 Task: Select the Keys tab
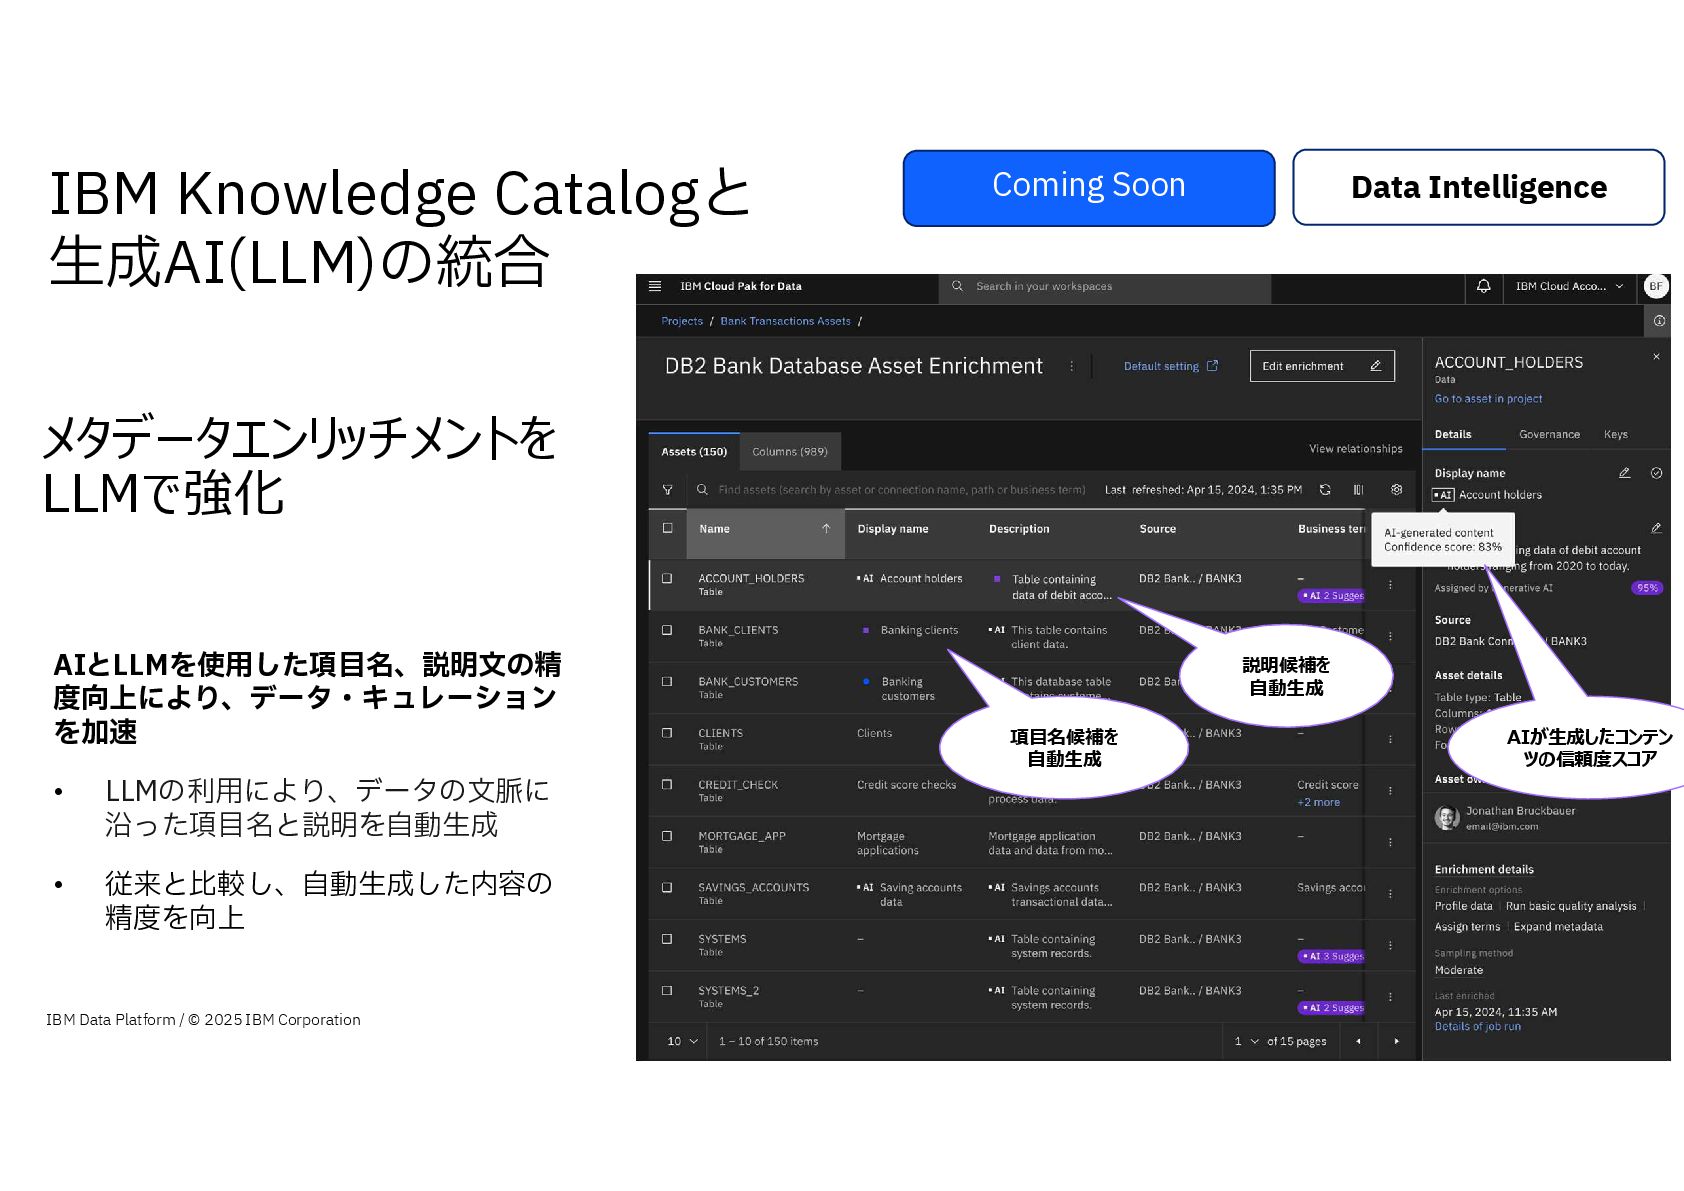click(1615, 435)
